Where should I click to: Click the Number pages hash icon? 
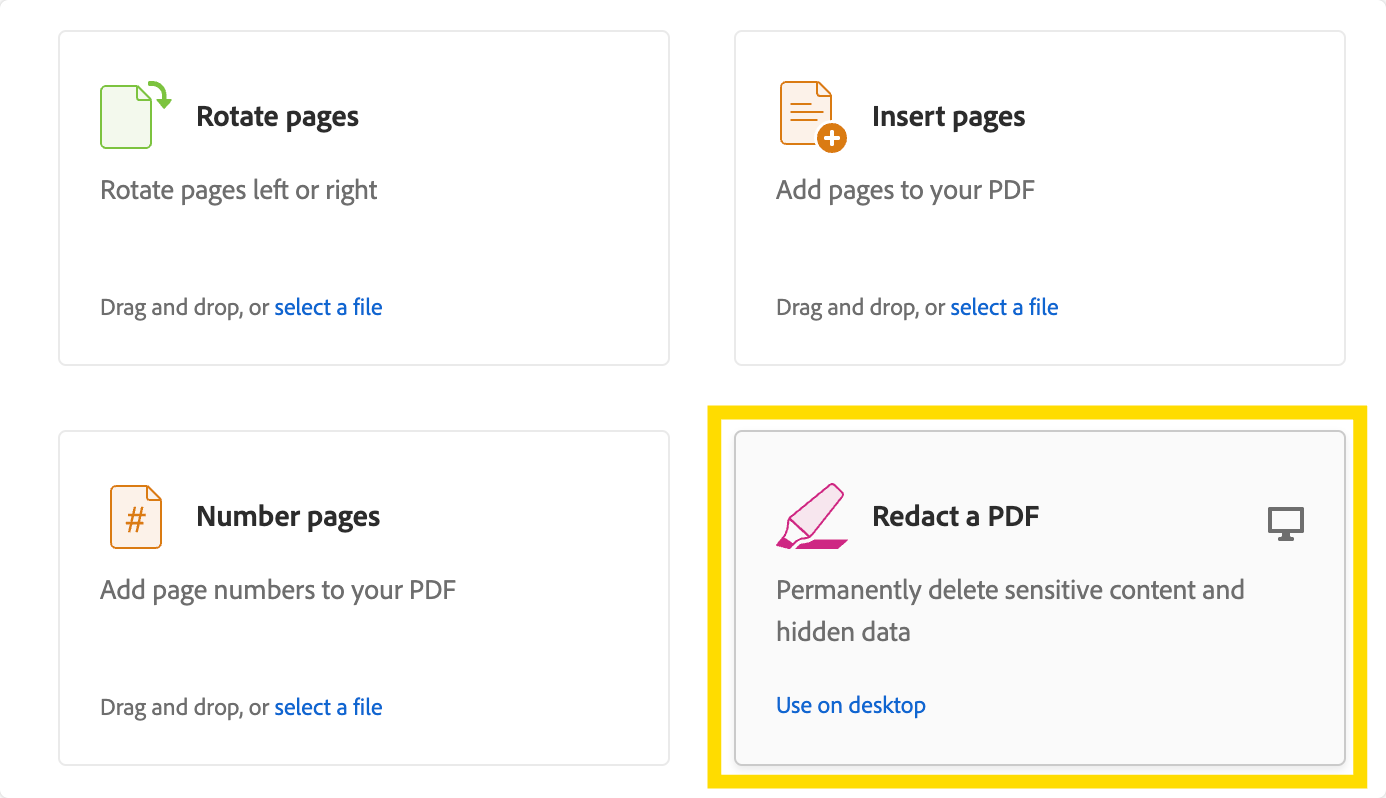click(x=136, y=517)
